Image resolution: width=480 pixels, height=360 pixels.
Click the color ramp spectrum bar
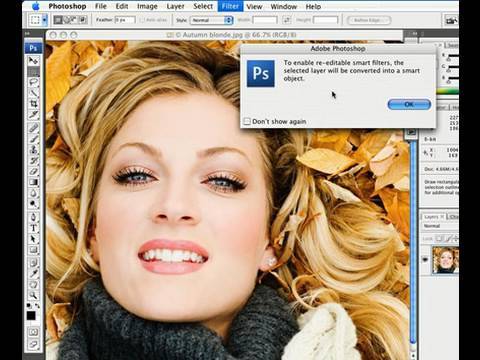point(448,91)
